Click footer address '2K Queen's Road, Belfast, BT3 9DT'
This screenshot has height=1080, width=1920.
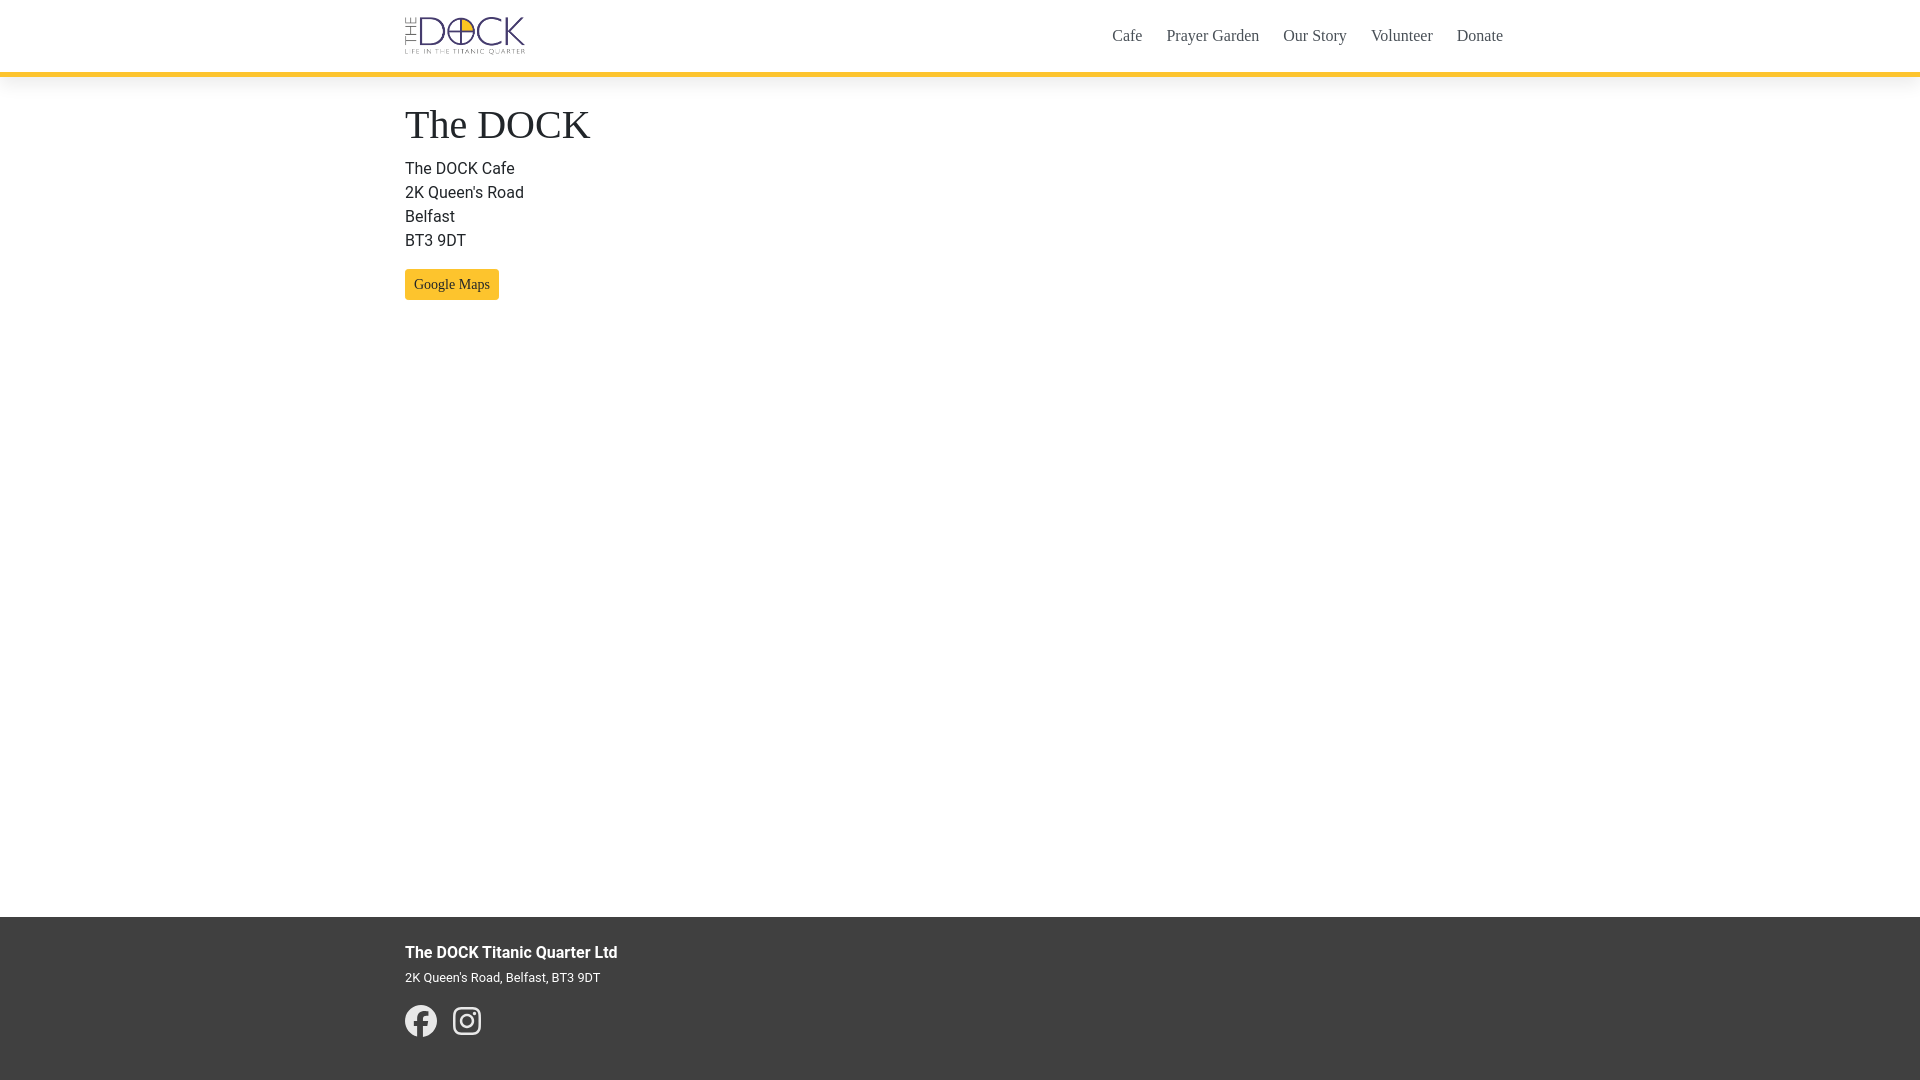503,978
